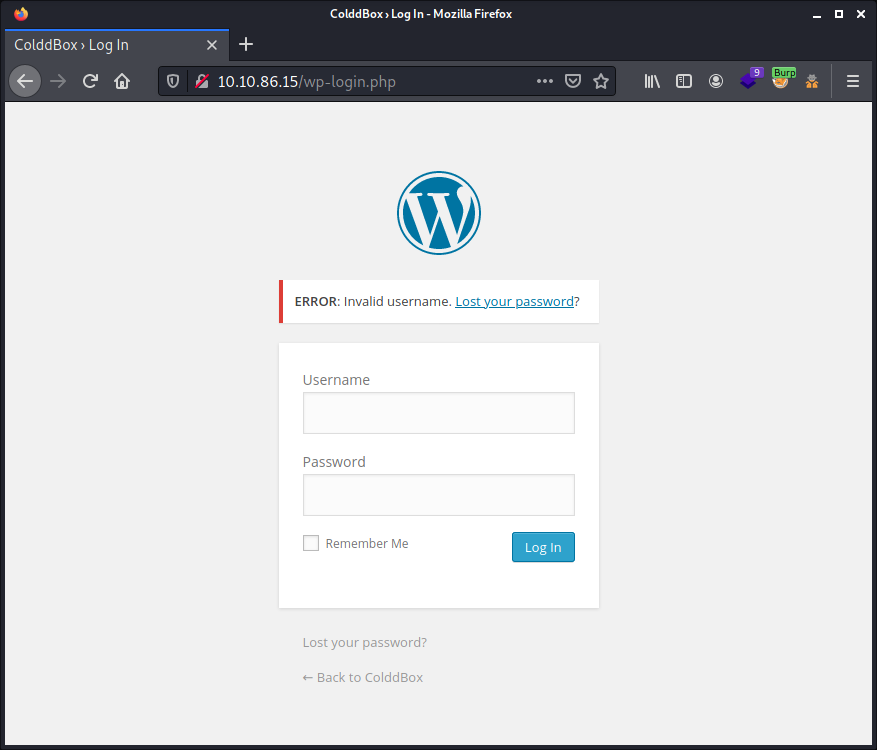Image resolution: width=877 pixels, height=750 pixels.
Task: View insecure connection padlock details
Action: point(202,82)
